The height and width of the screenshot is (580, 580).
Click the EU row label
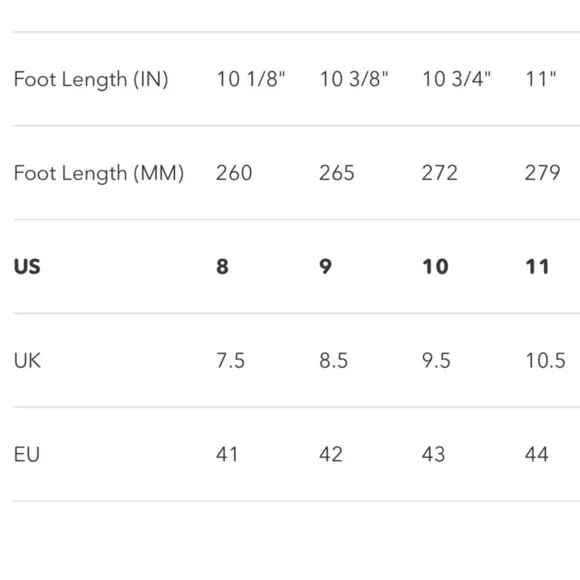coord(27,454)
